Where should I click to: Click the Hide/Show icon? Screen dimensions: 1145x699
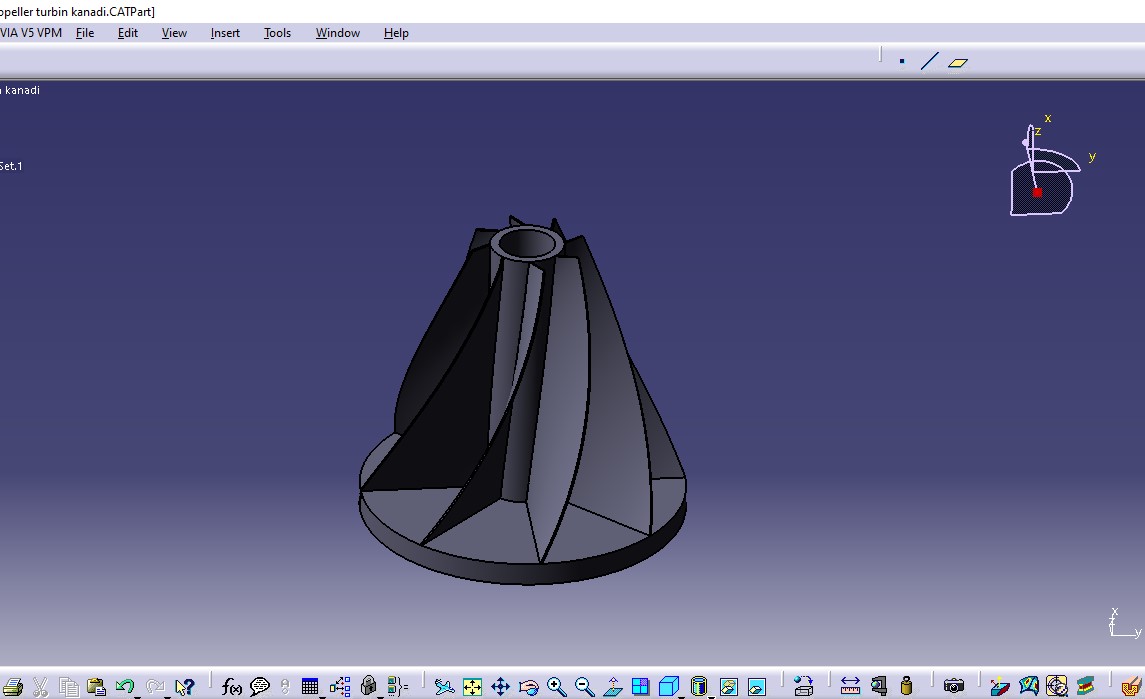728,687
